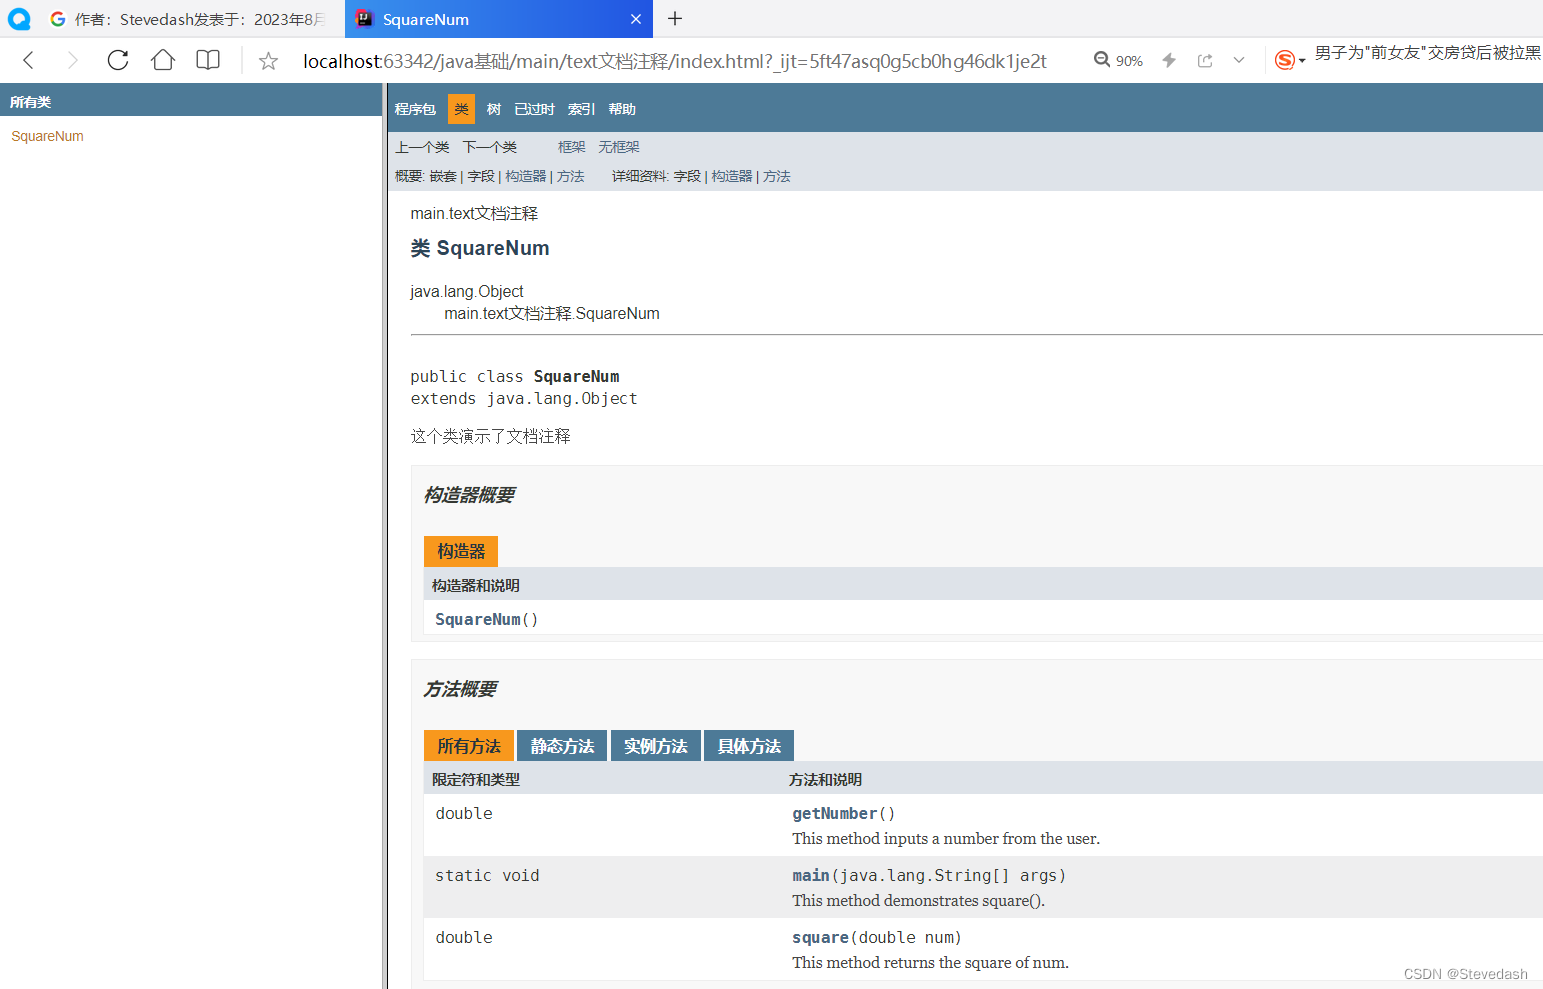Click the browser logo icon in tab bar

coord(19,18)
